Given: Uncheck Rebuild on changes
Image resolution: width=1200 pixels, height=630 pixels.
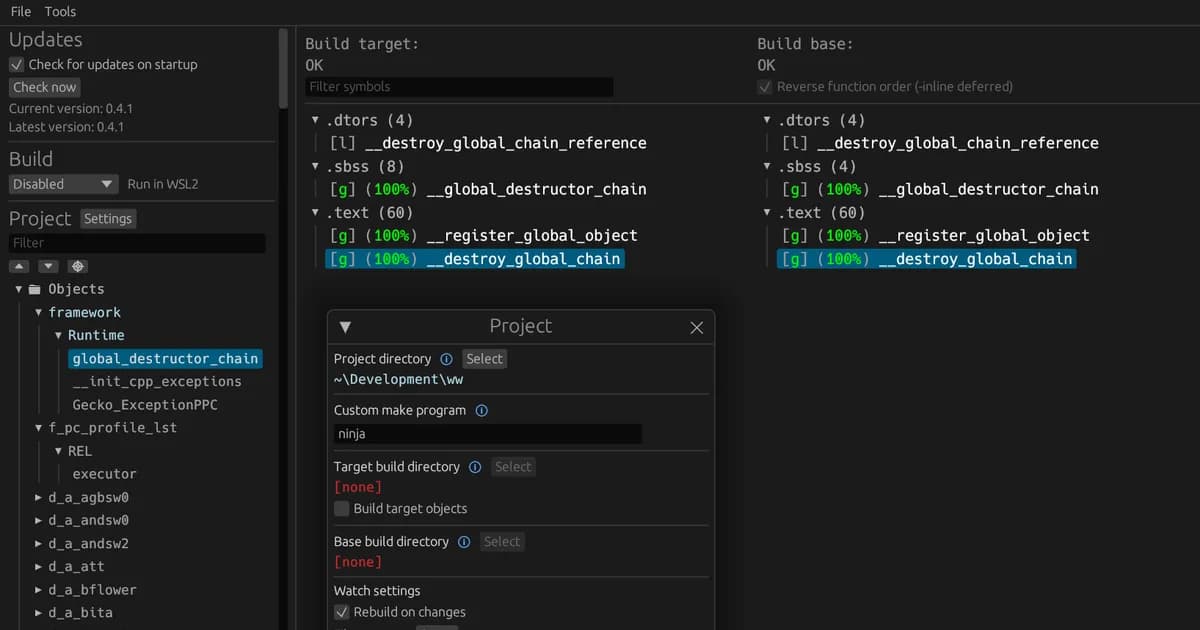Looking at the screenshot, I should 342,612.
